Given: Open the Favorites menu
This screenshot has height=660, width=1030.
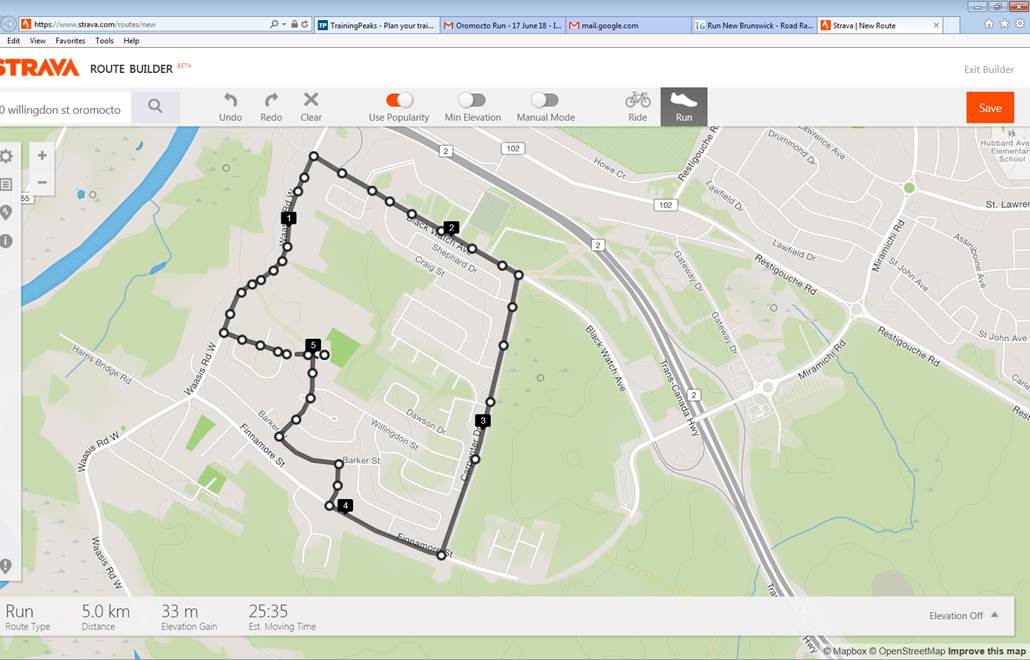Looking at the screenshot, I should [70, 41].
